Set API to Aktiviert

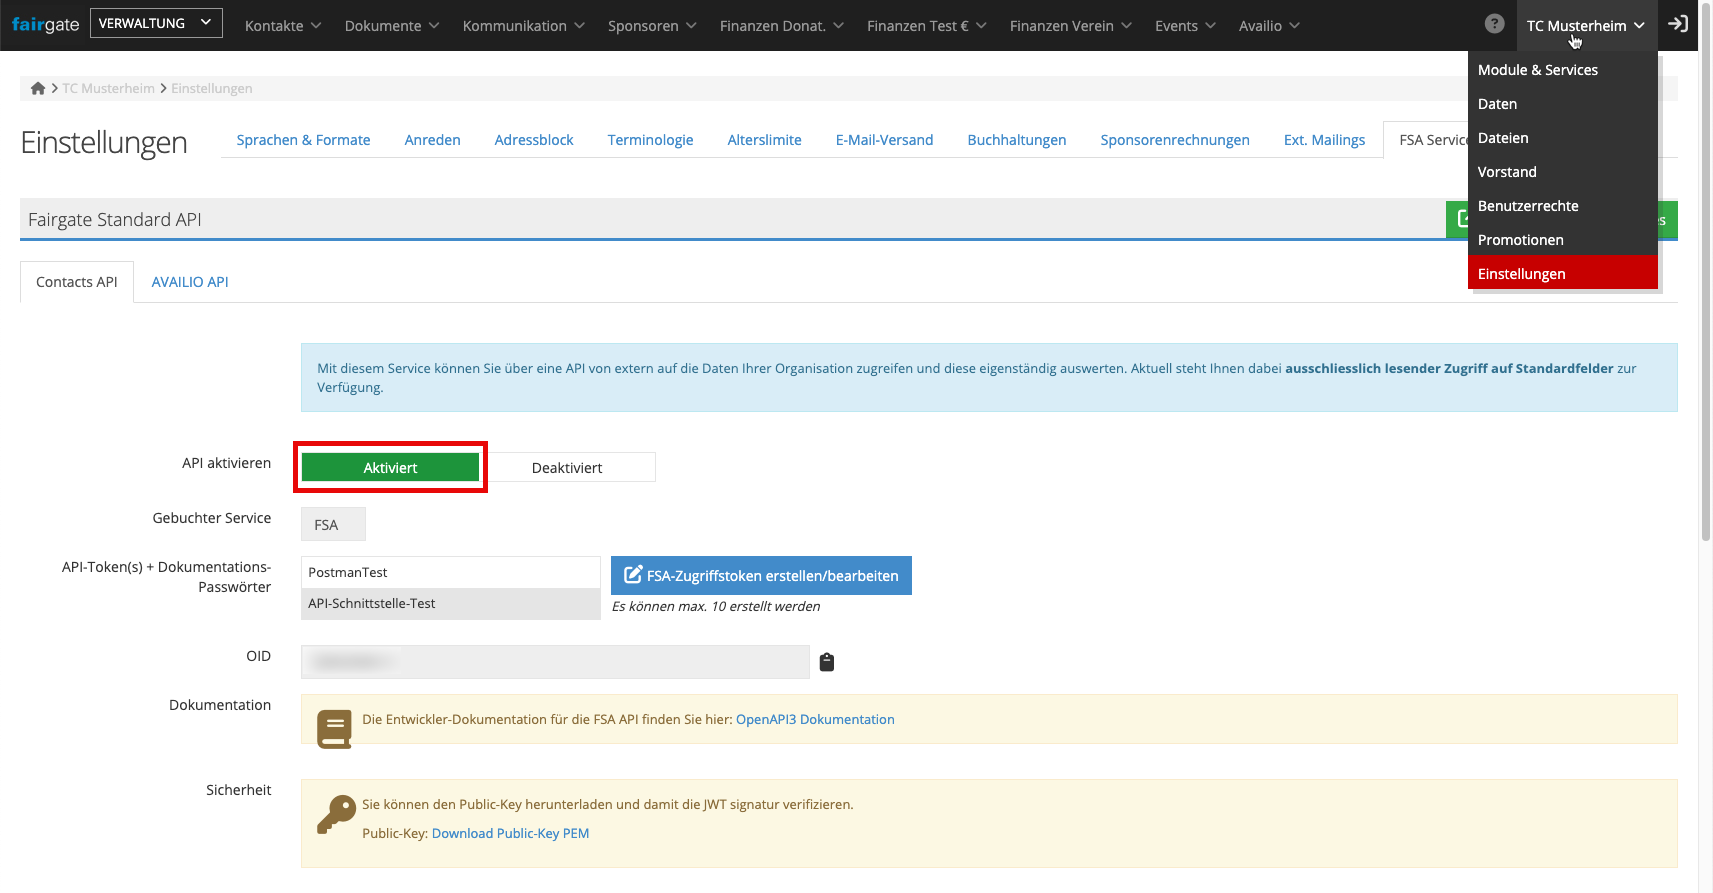[x=390, y=468]
